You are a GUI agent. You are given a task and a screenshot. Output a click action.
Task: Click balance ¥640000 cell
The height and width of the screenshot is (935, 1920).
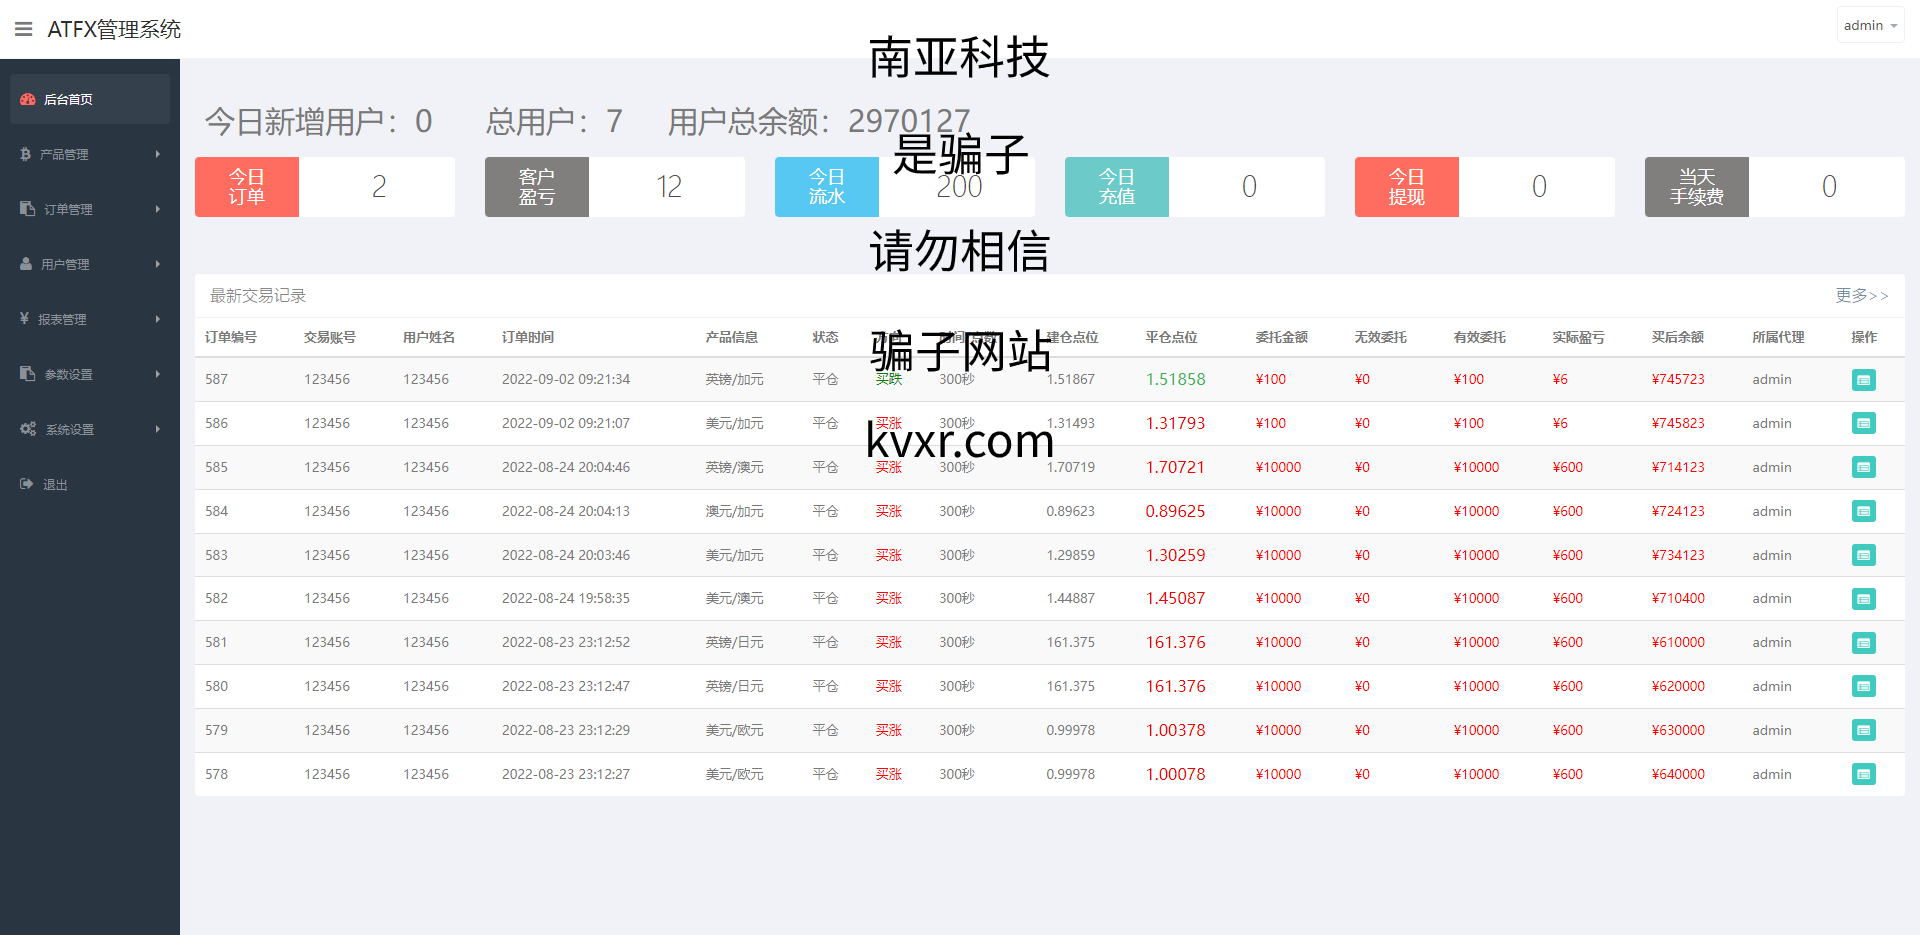[1678, 774]
